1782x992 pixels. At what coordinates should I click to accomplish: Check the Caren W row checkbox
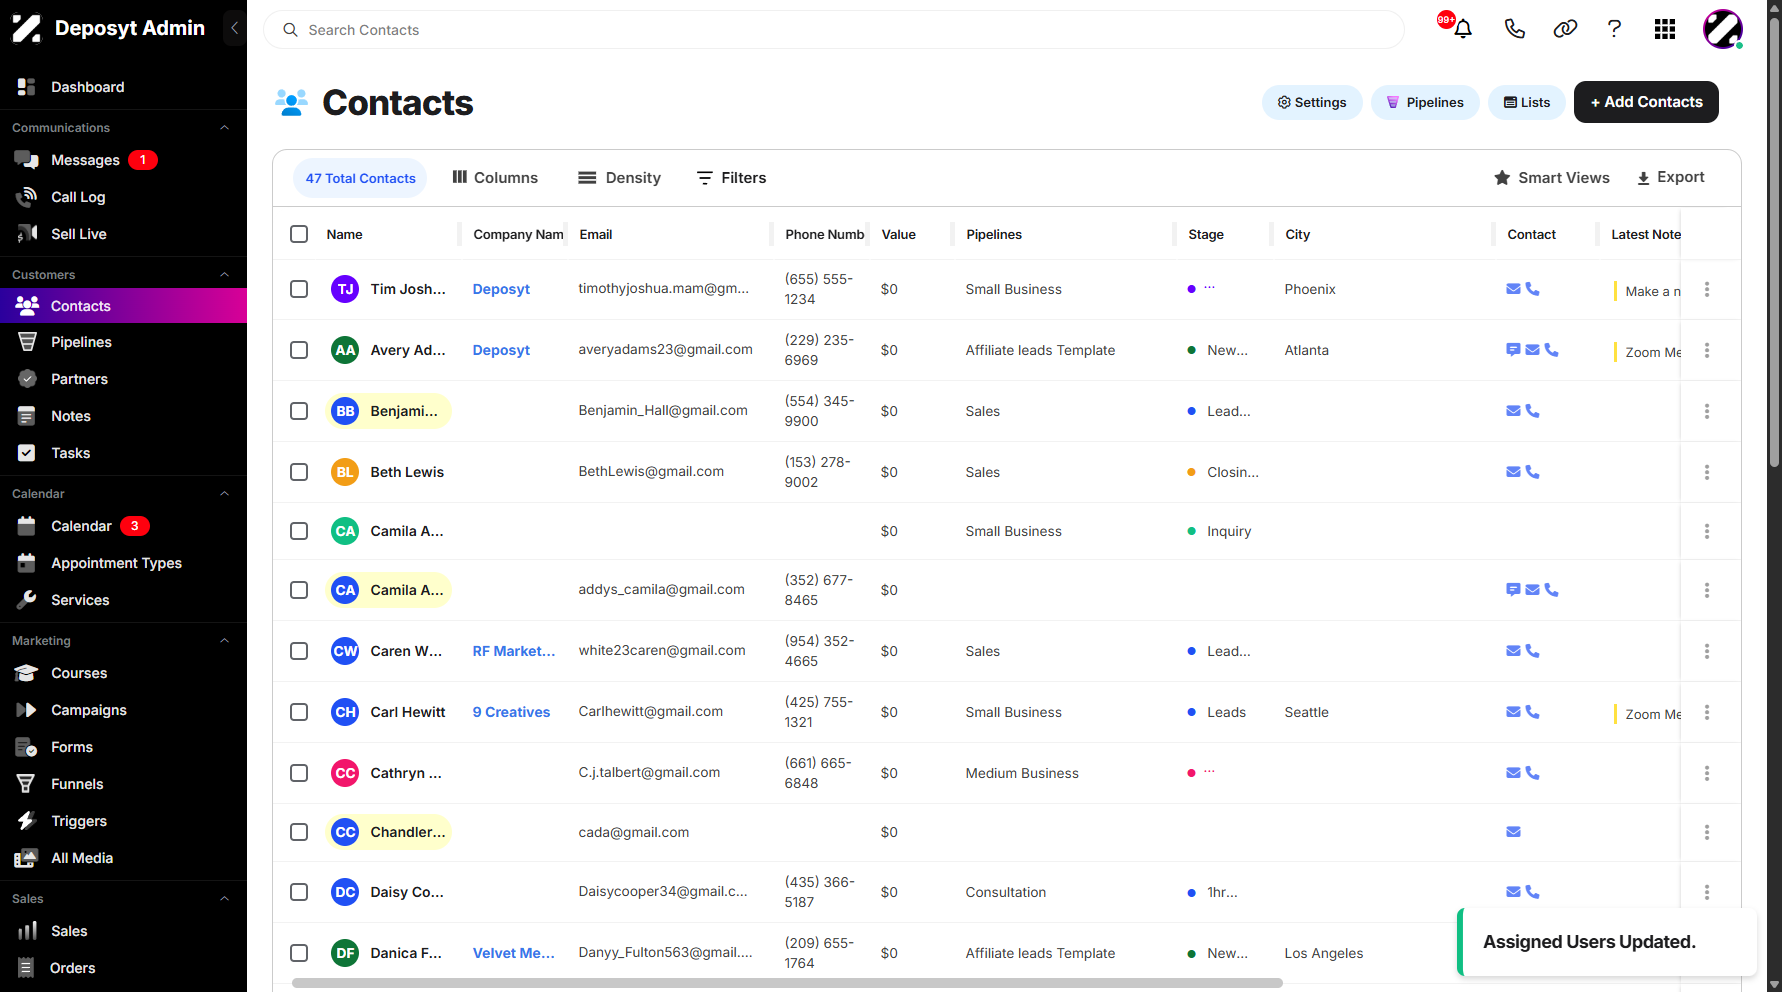click(x=299, y=651)
